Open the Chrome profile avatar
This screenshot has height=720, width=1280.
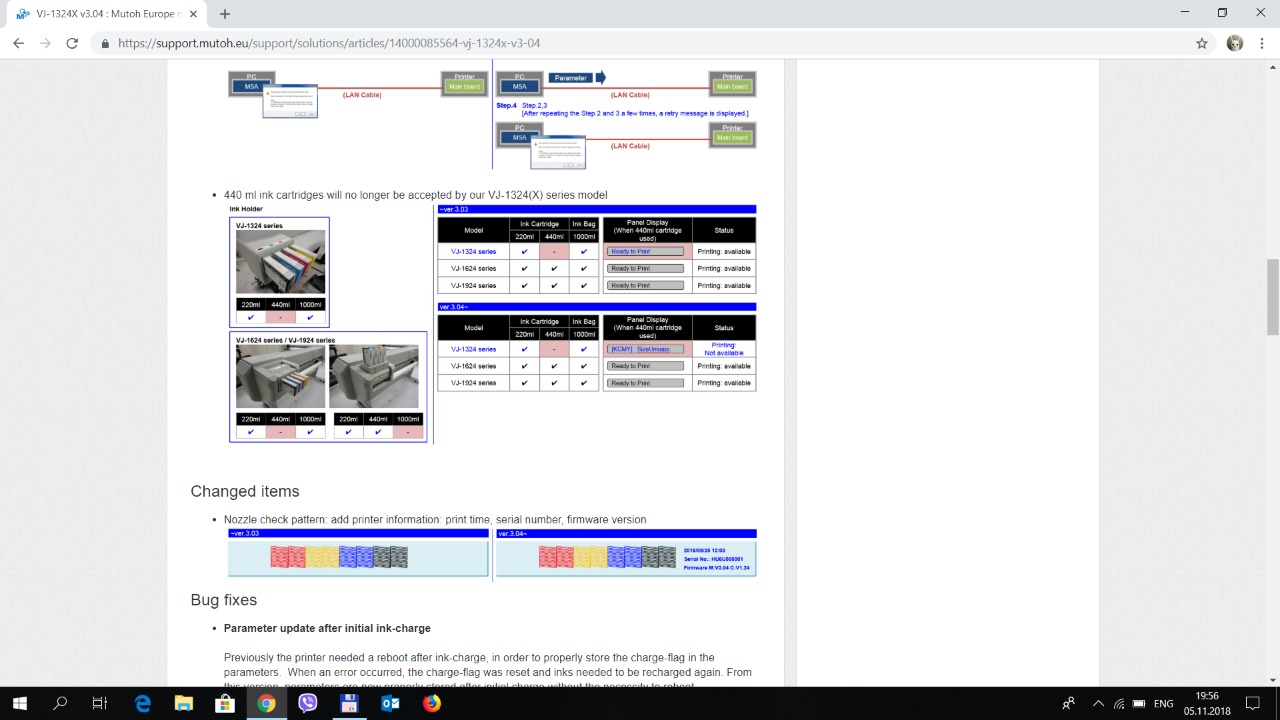1235,43
